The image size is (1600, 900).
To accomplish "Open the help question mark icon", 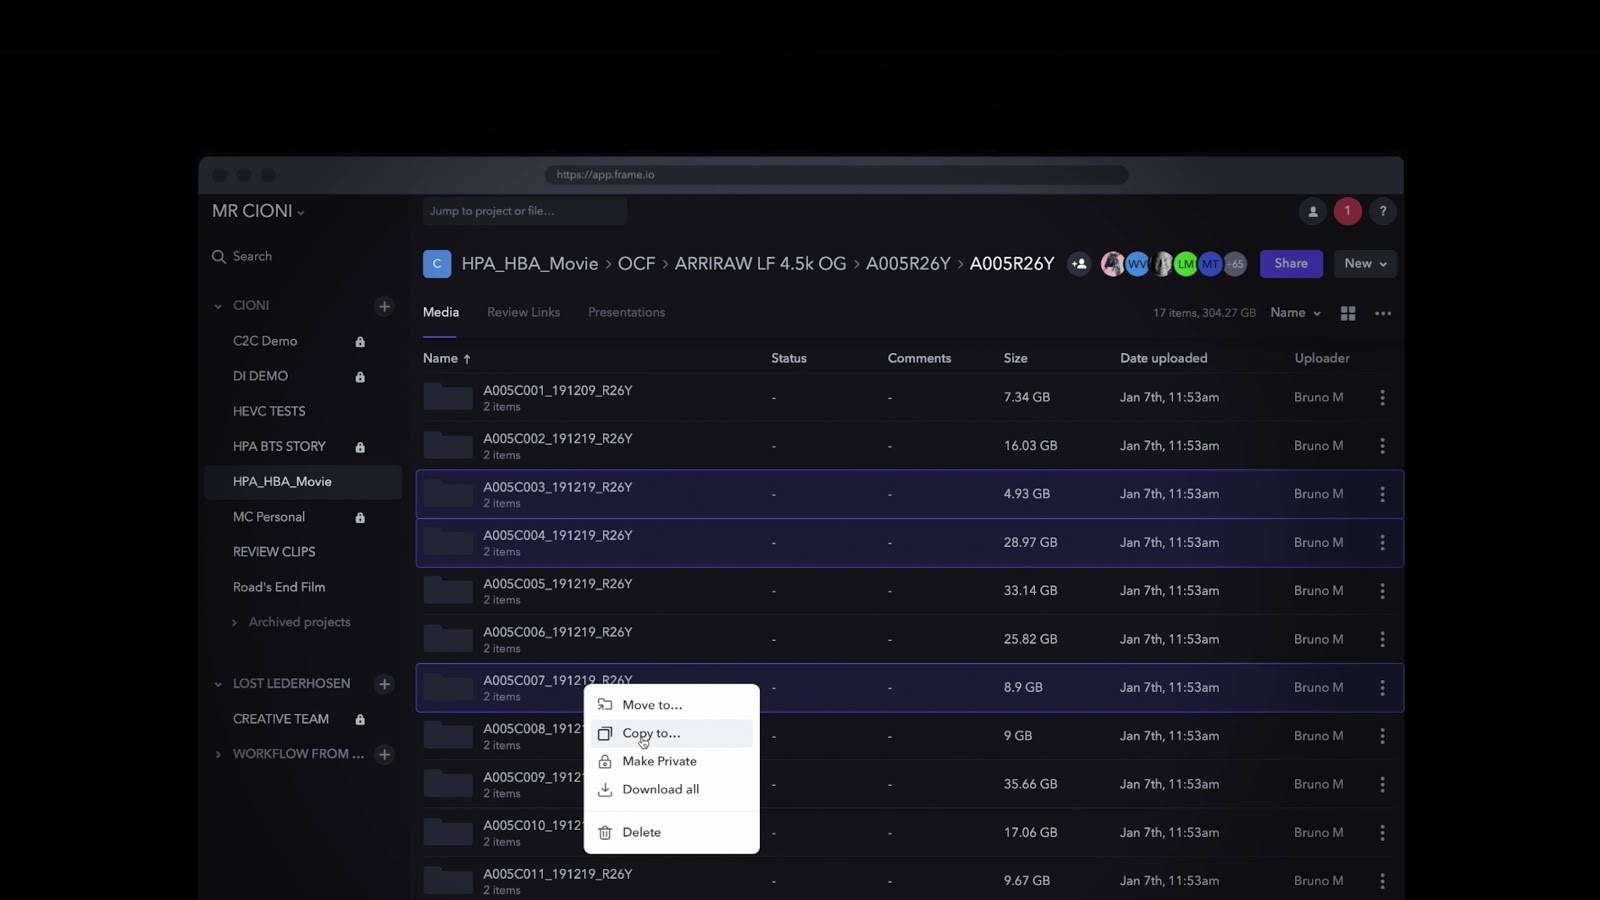I will [x=1383, y=211].
